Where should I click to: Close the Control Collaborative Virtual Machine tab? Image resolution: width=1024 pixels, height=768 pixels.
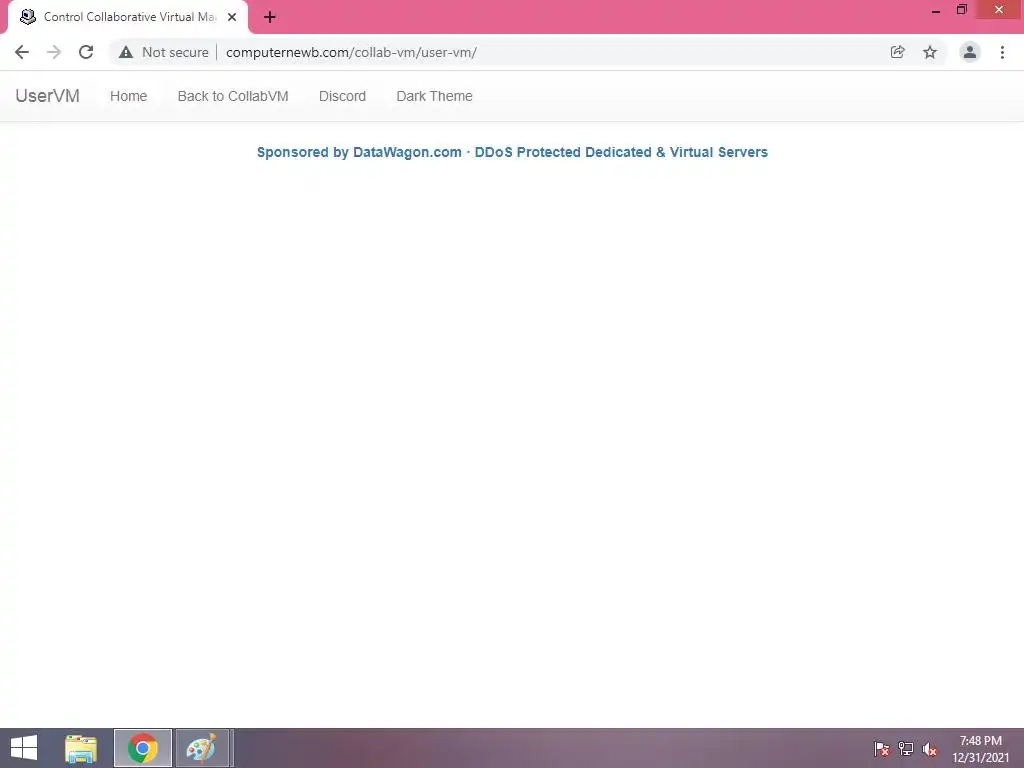pyautogui.click(x=232, y=17)
